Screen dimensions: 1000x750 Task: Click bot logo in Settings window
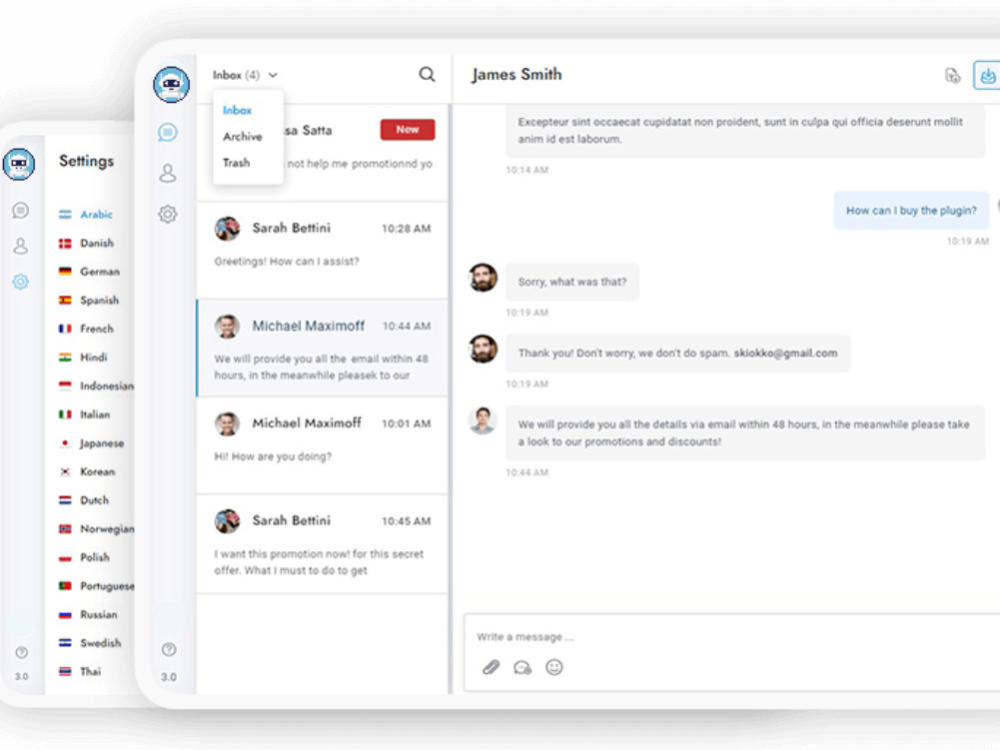(18, 164)
